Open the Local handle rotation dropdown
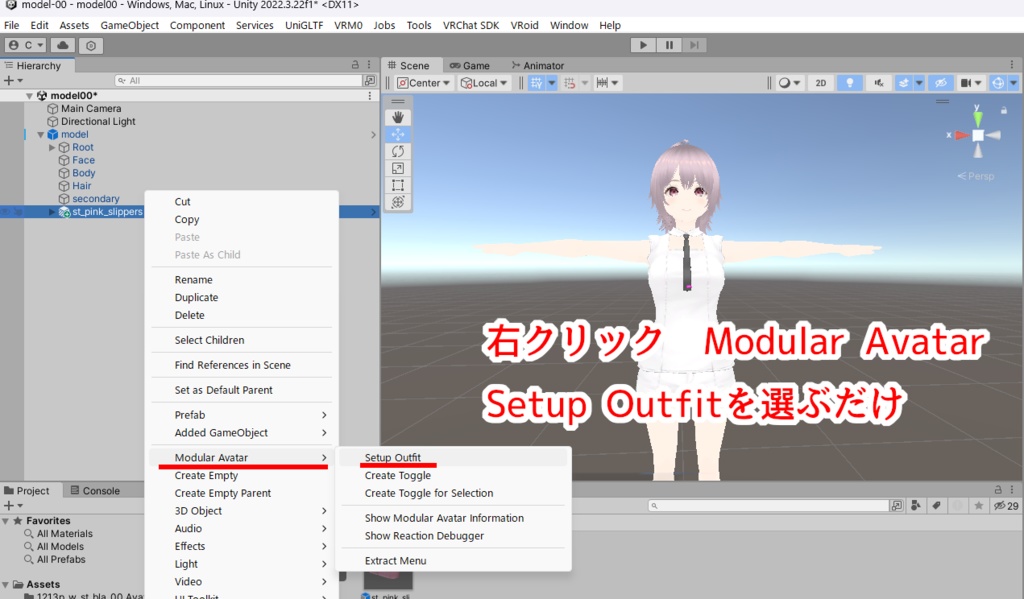This screenshot has height=599, width=1024. click(x=484, y=82)
